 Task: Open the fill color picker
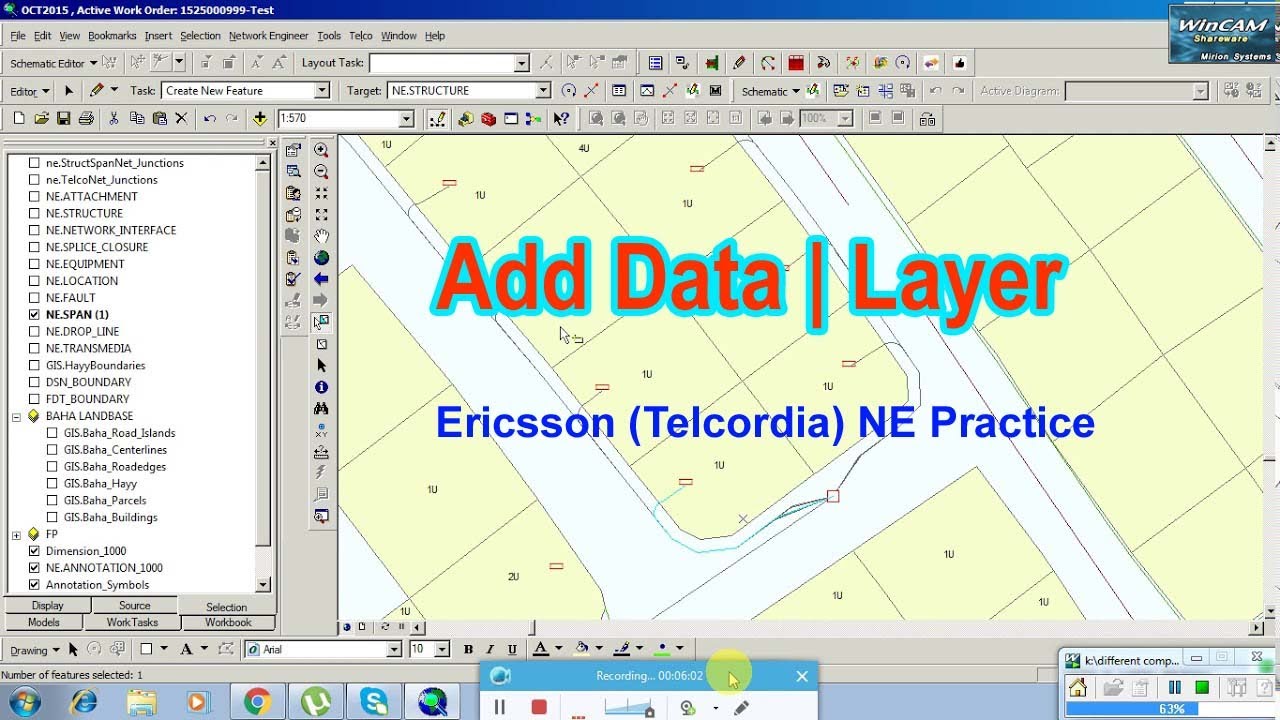click(x=582, y=649)
